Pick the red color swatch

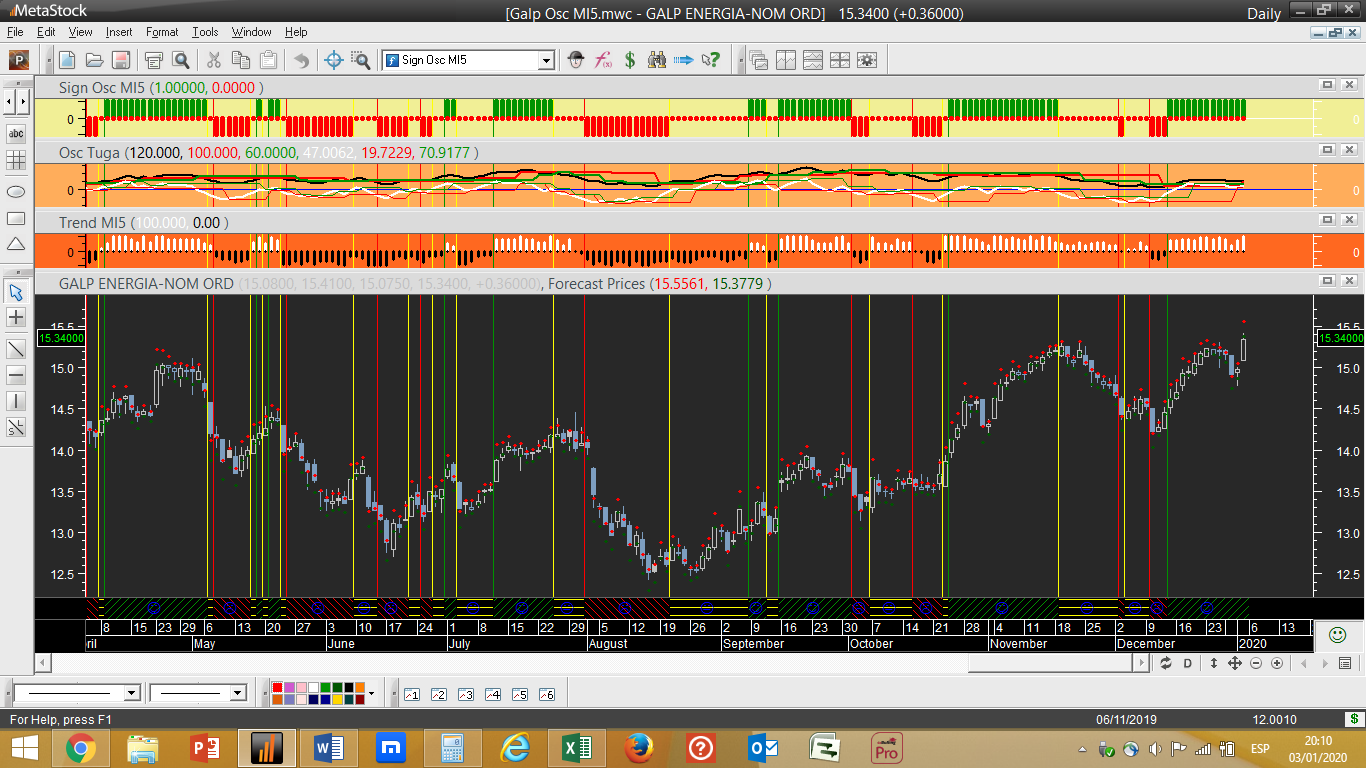coord(278,687)
